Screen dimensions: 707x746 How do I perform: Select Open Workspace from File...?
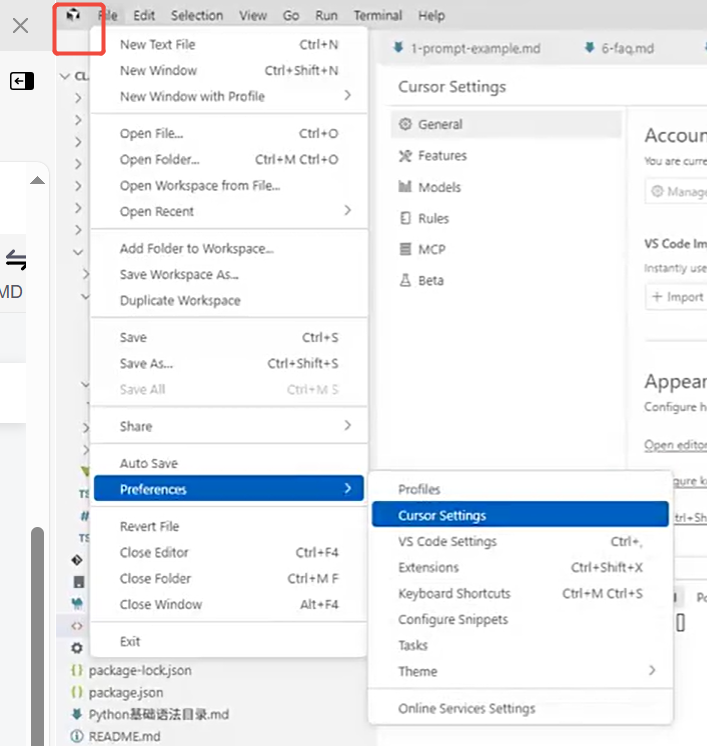pos(229,186)
